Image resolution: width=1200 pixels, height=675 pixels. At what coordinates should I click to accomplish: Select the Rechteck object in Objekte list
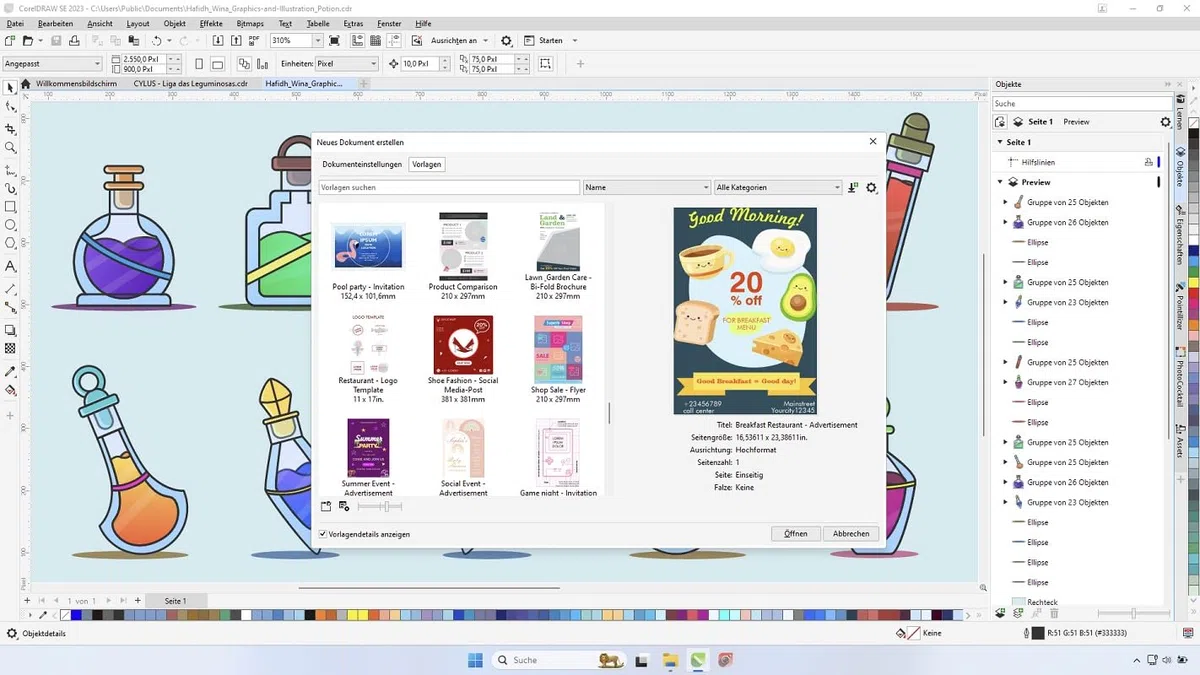click(x=1043, y=602)
